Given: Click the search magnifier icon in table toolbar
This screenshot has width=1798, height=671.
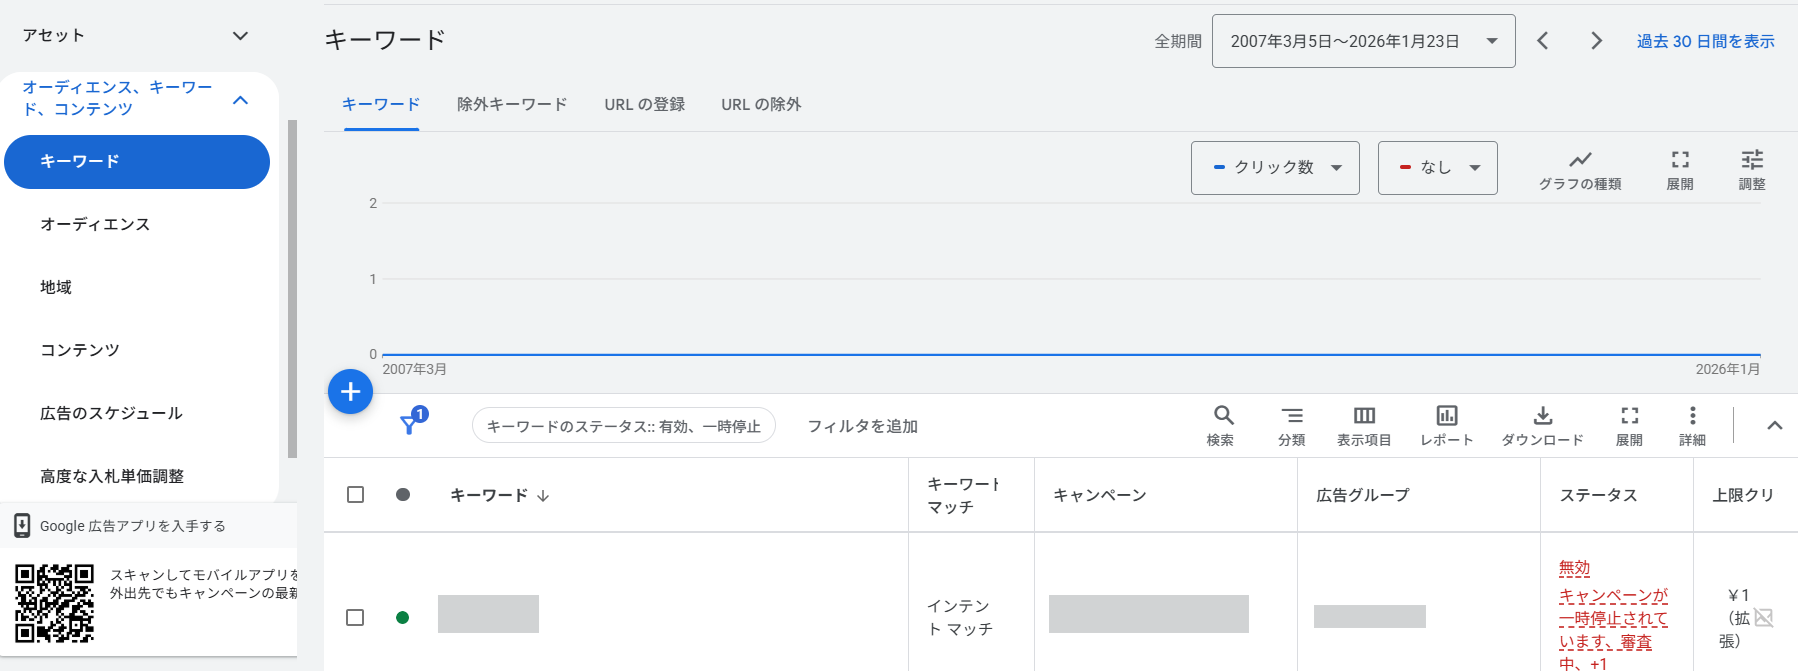Looking at the screenshot, I should pyautogui.click(x=1222, y=416).
